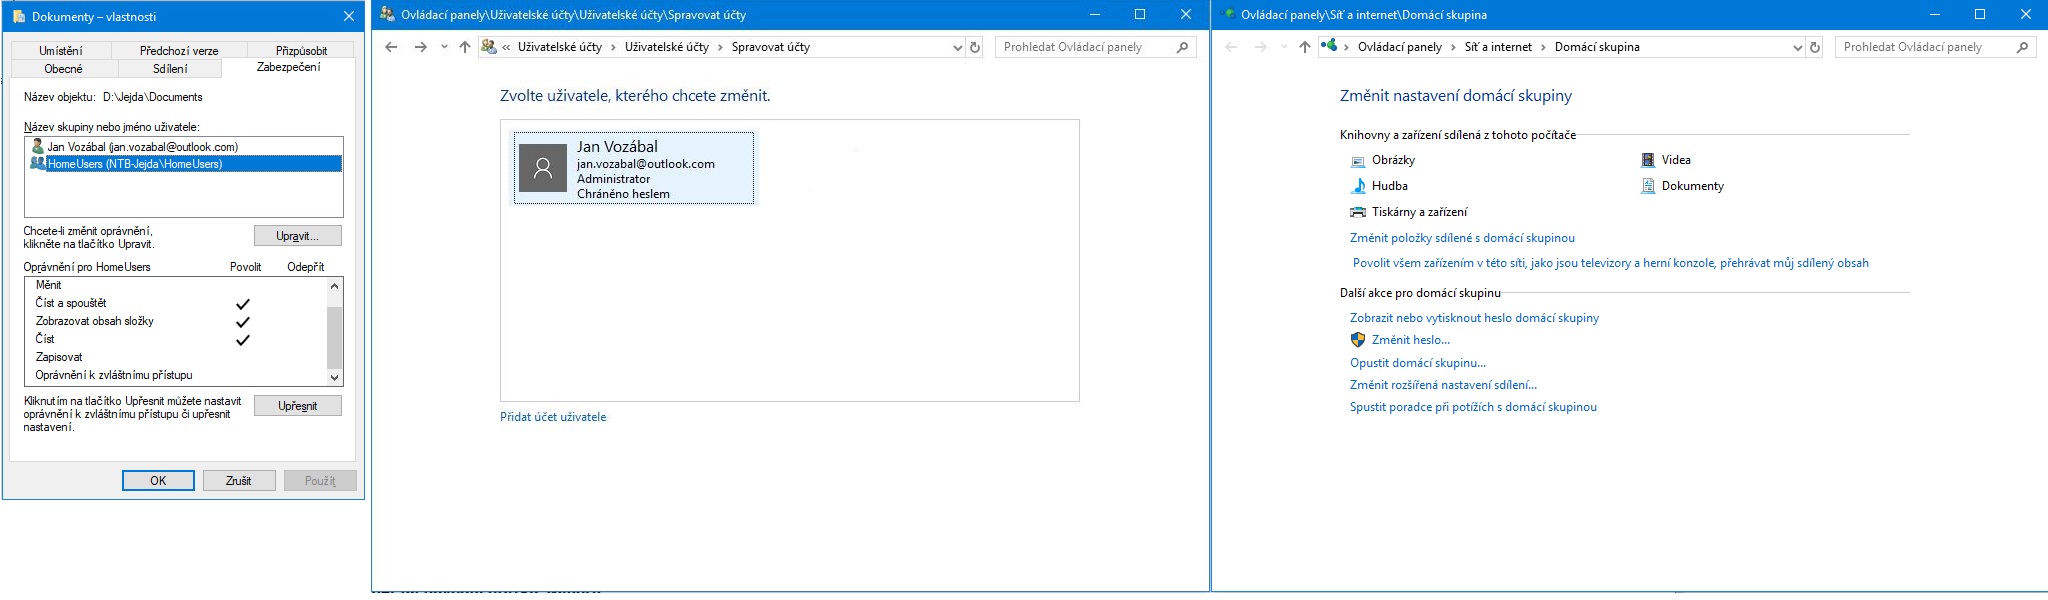This screenshot has width=2048, height=600.
Task: Click permissions list scroll up arrow
Action: (335, 286)
